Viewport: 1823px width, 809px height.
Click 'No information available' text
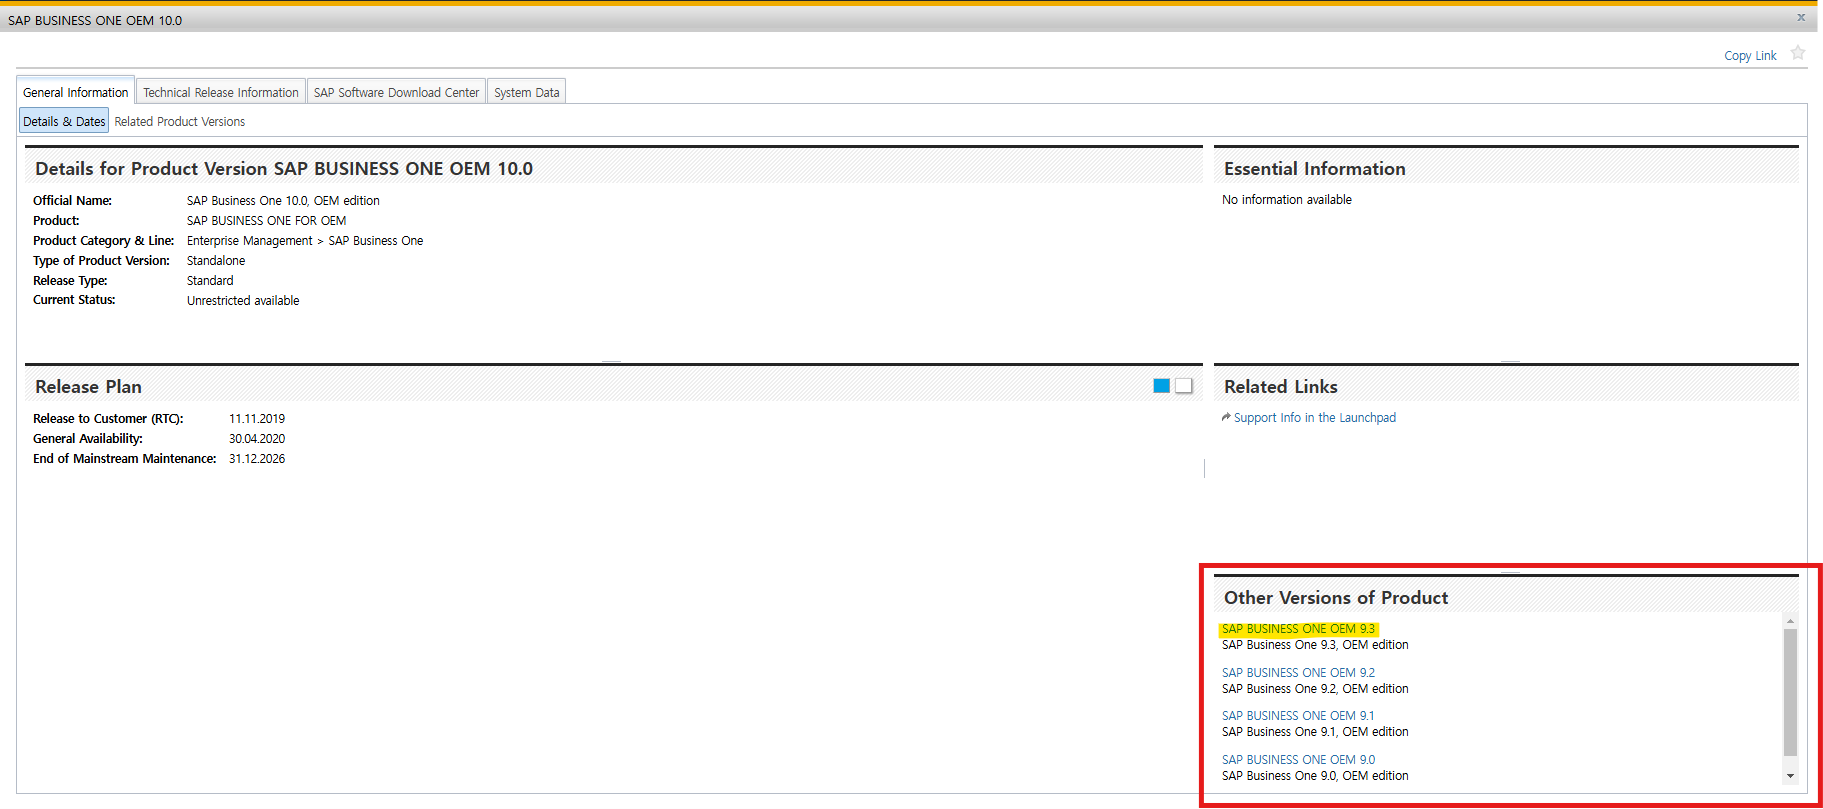1287,200
